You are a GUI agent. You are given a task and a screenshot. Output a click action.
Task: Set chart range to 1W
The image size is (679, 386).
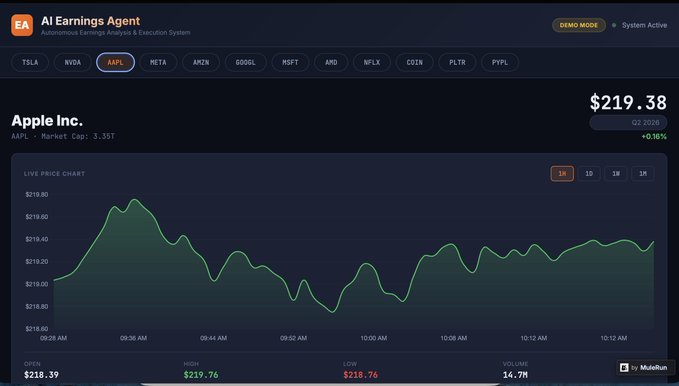pyautogui.click(x=616, y=174)
